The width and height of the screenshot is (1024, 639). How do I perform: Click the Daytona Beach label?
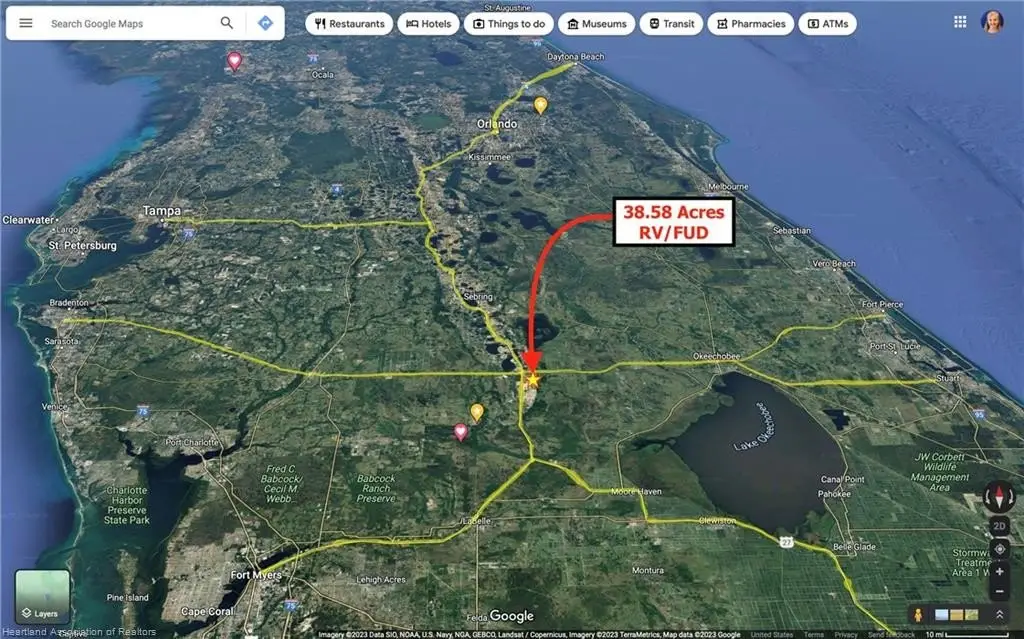pos(575,57)
